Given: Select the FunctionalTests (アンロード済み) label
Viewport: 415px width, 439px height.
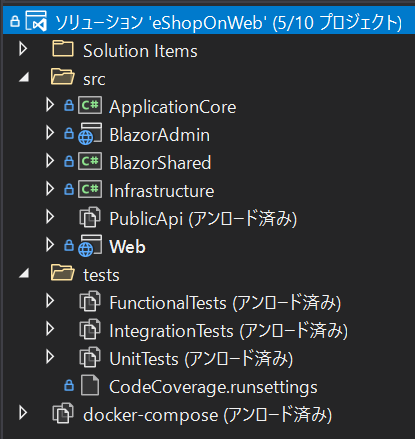Looking at the screenshot, I should pyautogui.click(x=225, y=303).
